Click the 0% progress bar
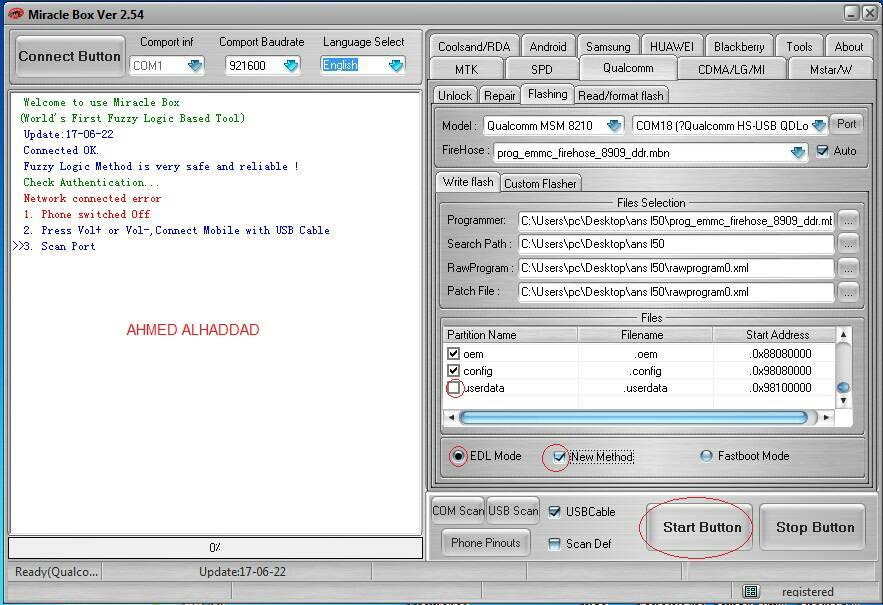Viewport: 883px width, 605px height. coord(215,548)
